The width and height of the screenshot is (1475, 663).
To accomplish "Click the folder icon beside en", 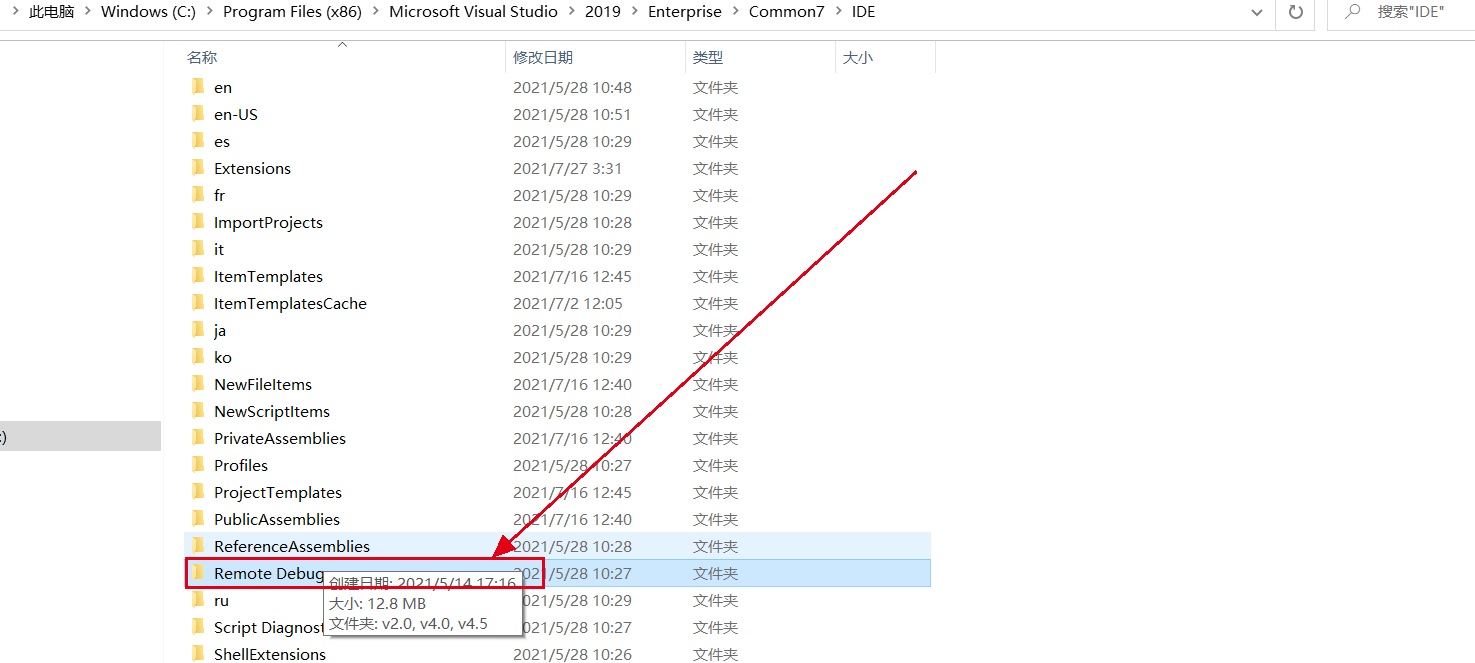I will point(197,87).
